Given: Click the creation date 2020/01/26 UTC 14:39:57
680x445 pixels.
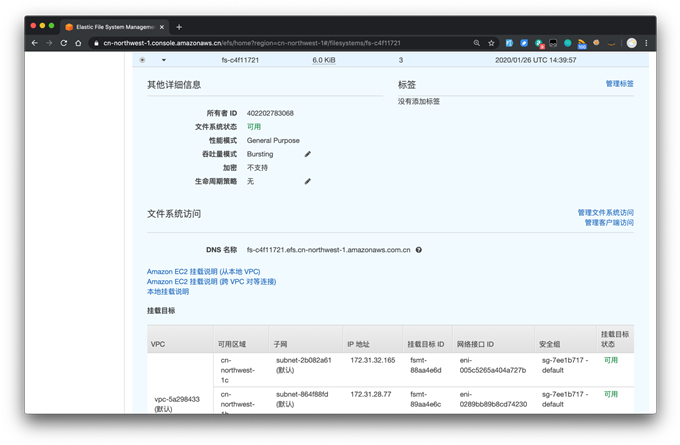Looking at the screenshot, I should (x=536, y=60).
